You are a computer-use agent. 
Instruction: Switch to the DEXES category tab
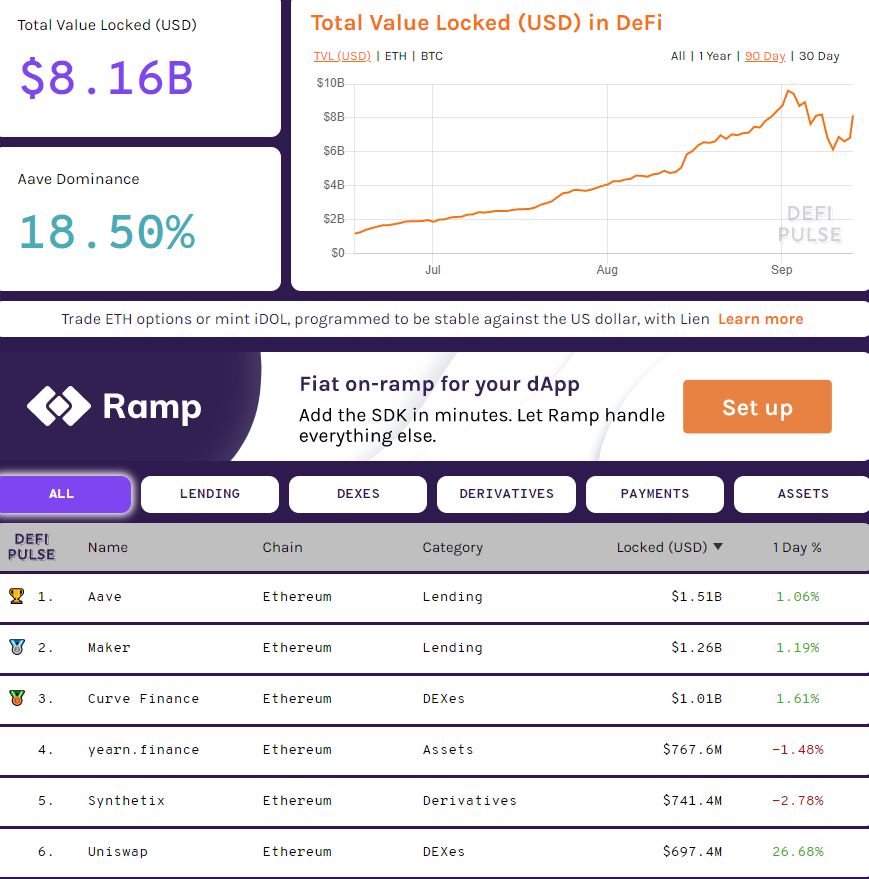pyautogui.click(x=357, y=493)
